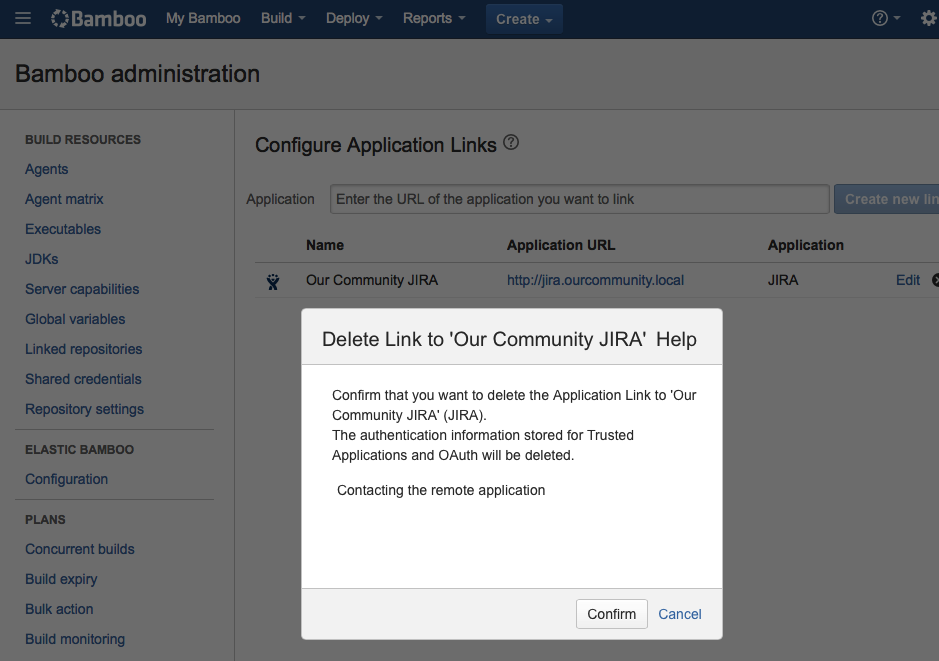
Task: Click the delete icon next to Edit
Action: pos(935,280)
